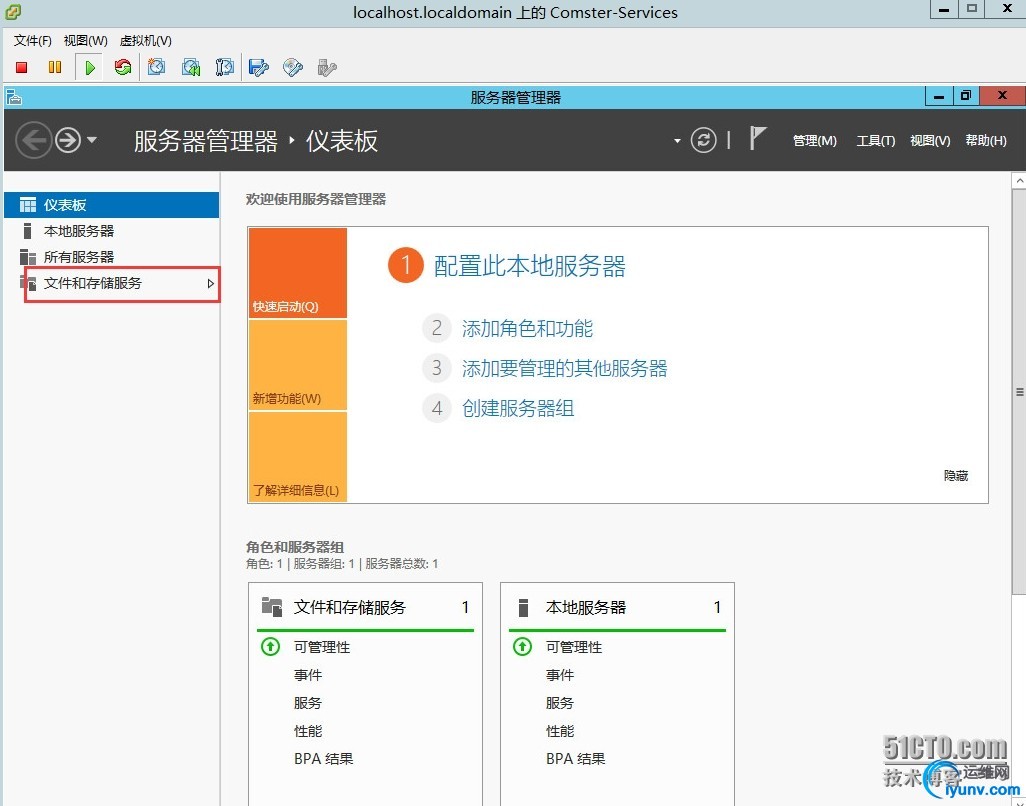This screenshot has width=1026, height=806.
Task: Click the Revert to Snapshot toolbar icon
Action: tap(191, 67)
